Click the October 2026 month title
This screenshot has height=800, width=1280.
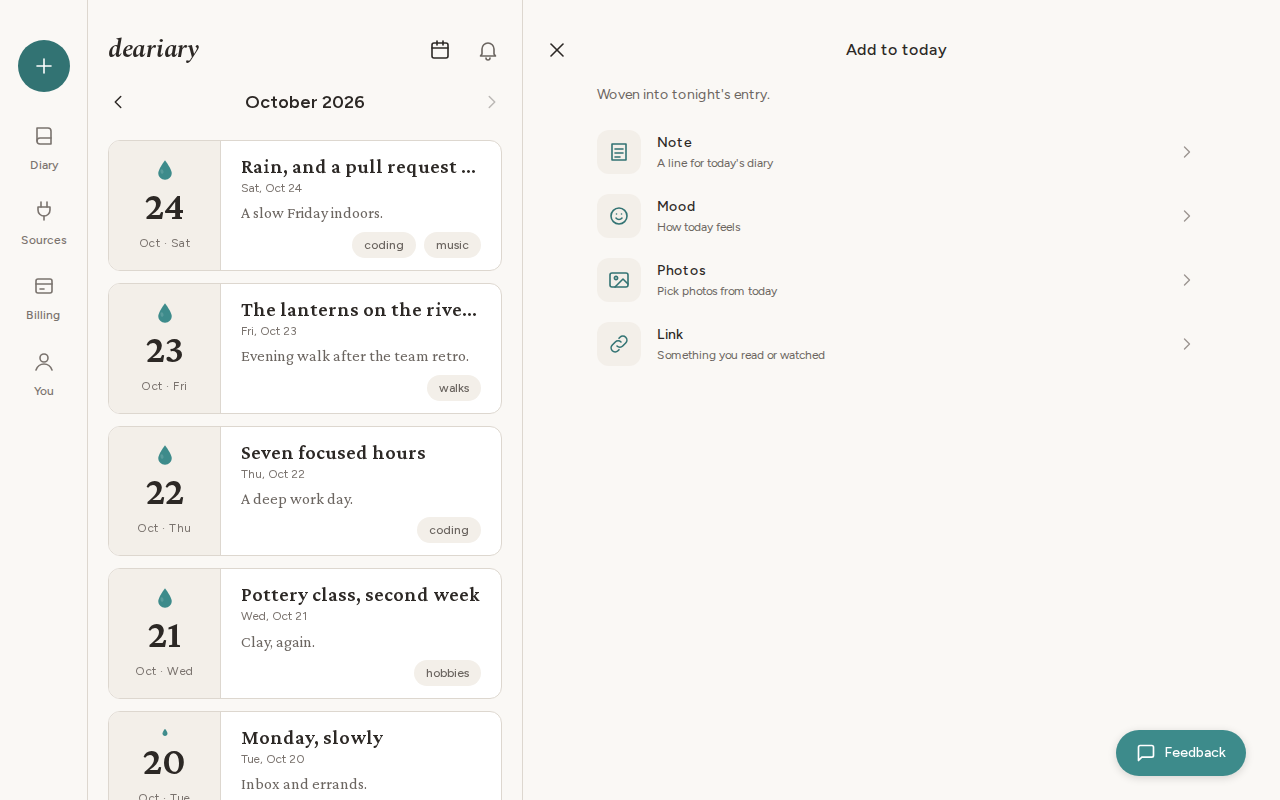point(305,102)
